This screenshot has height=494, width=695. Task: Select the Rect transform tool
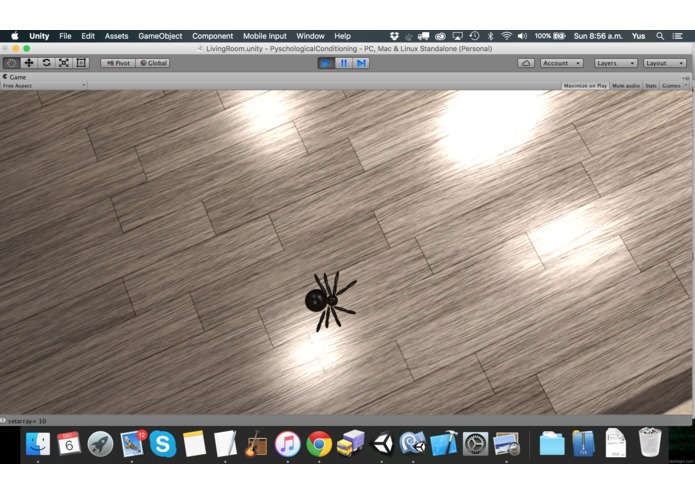(x=81, y=63)
